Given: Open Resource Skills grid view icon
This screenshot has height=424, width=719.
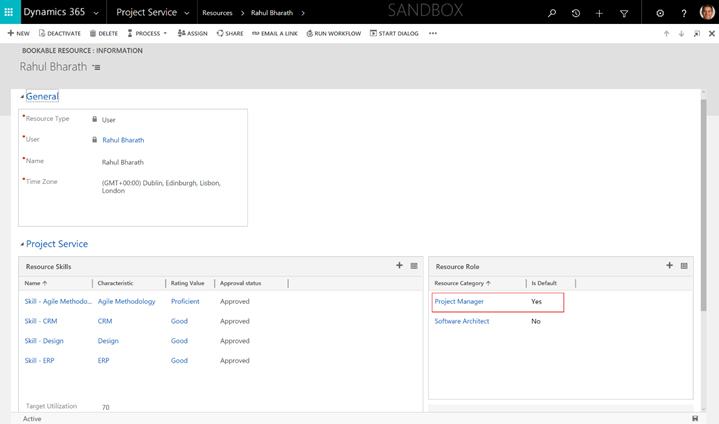Looking at the screenshot, I should tap(414, 266).
